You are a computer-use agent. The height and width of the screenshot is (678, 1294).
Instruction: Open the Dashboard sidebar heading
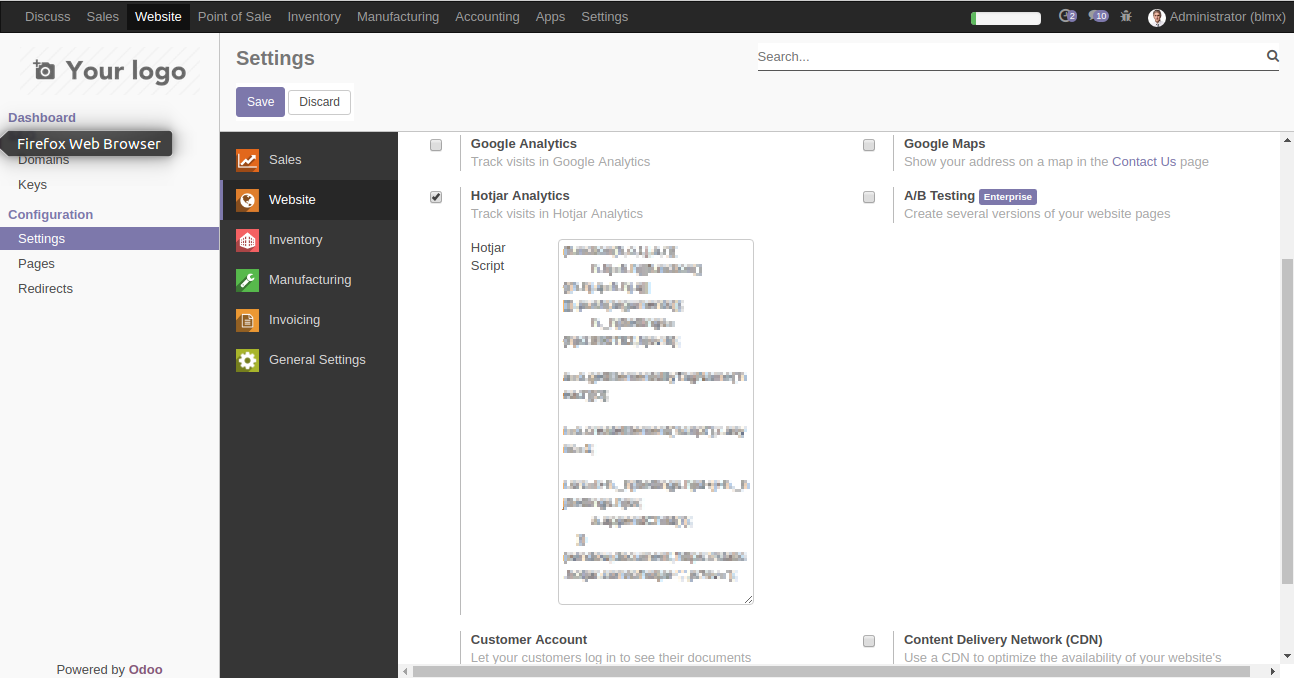(x=42, y=118)
